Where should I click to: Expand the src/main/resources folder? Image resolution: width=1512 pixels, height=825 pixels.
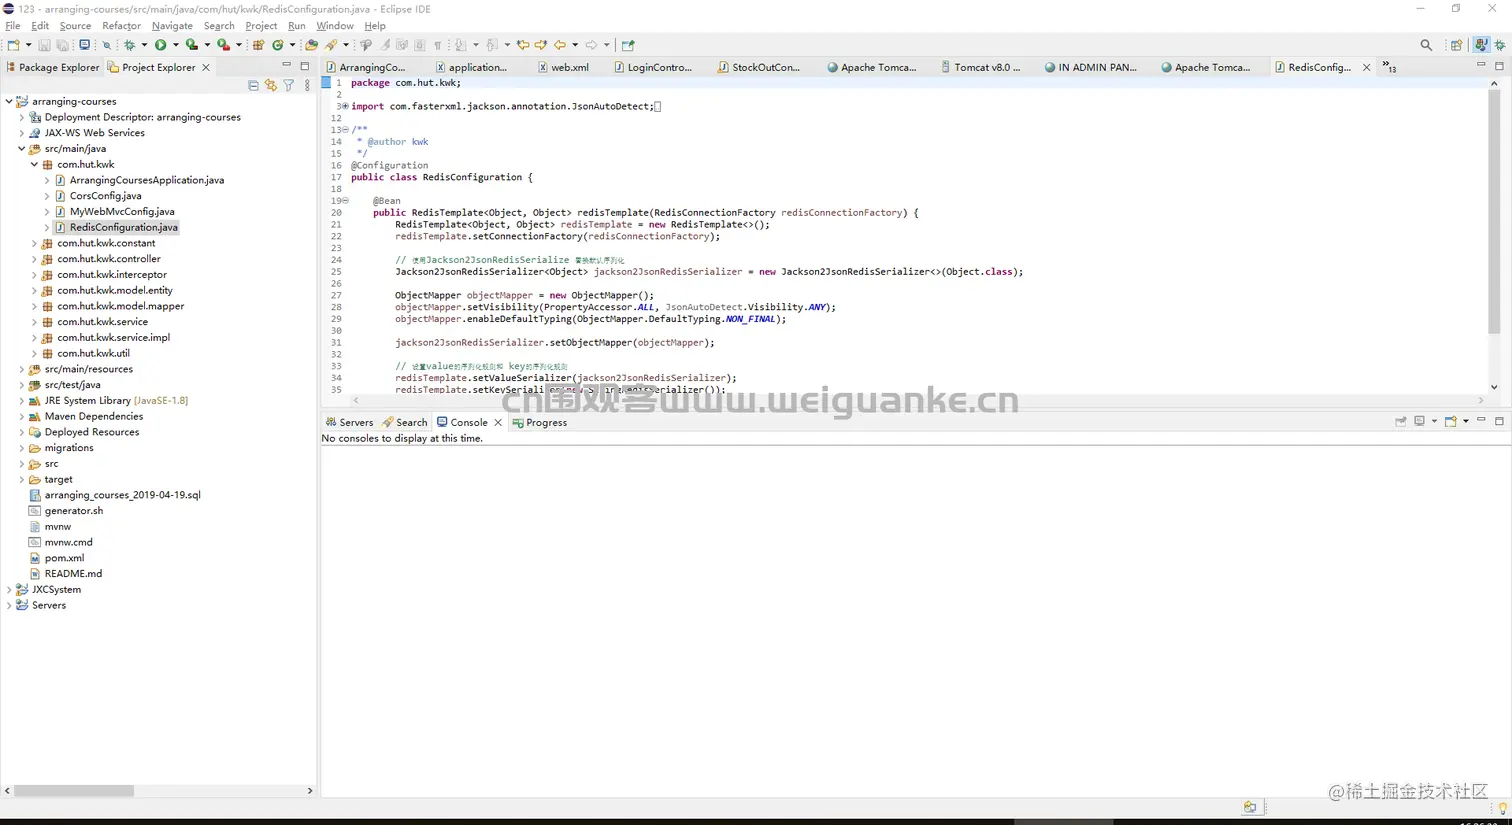coord(22,369)
